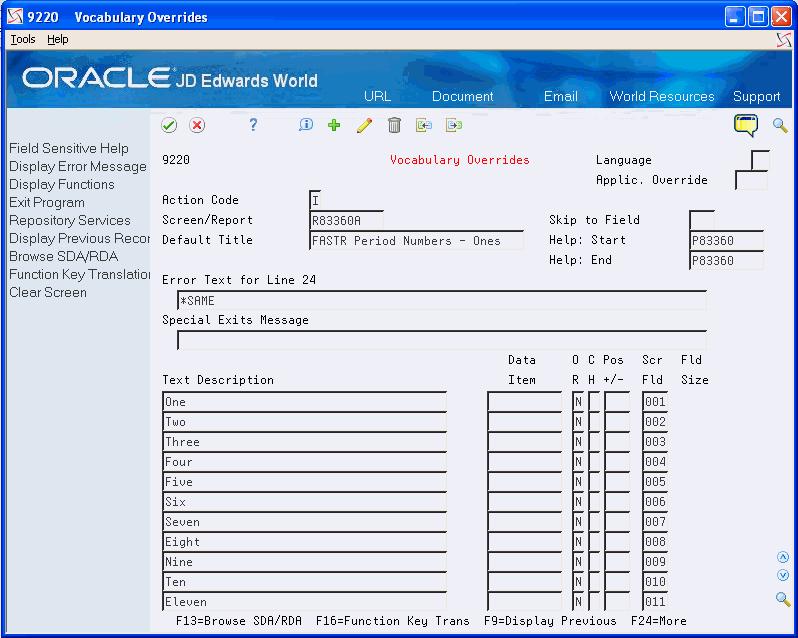The height and width of the screenshot is (638, 798).
Task: Click the scroll down arrow icon
Action: pyautogui.click(x=783, y=575)
